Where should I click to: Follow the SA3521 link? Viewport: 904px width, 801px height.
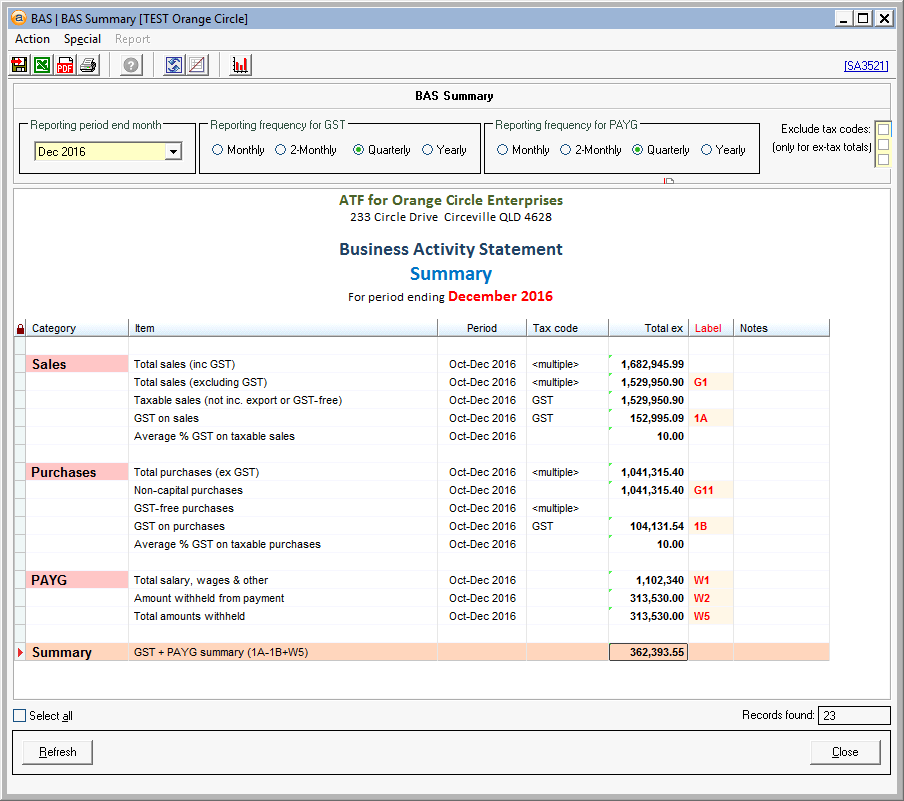tap(865, 66)
